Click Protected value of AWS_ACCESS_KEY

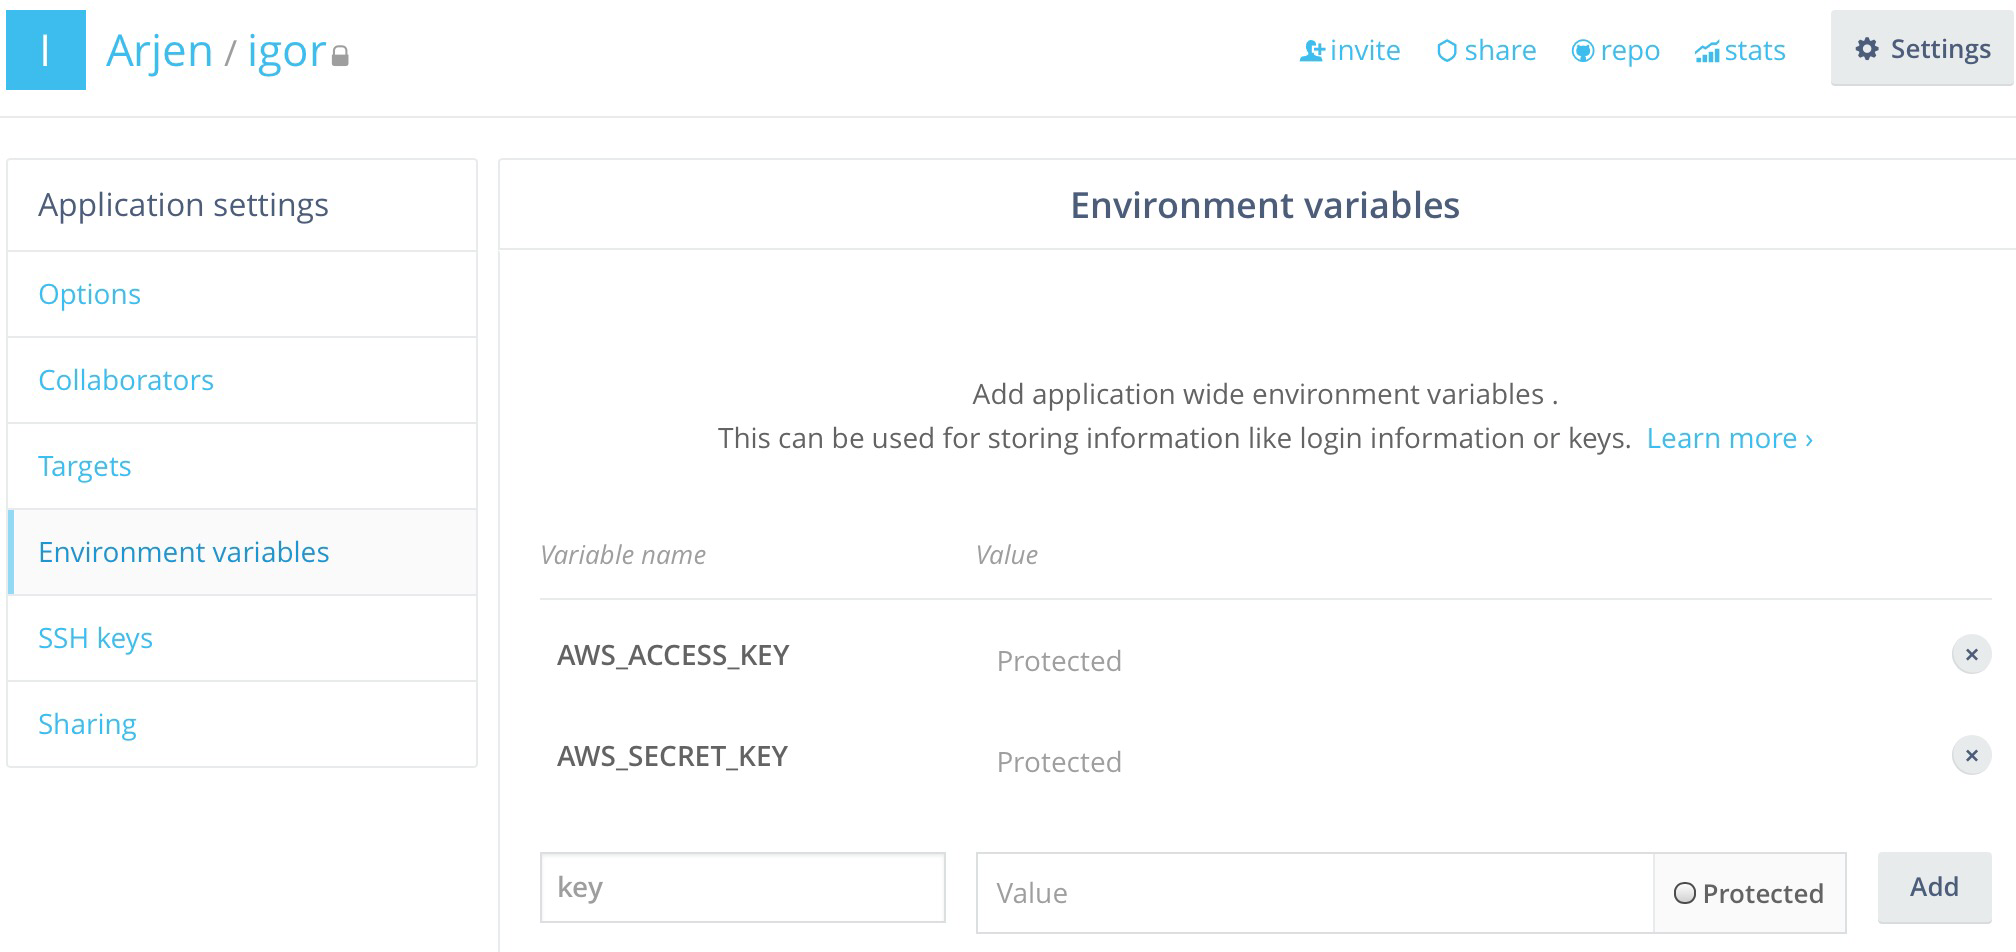(1059, 661)
